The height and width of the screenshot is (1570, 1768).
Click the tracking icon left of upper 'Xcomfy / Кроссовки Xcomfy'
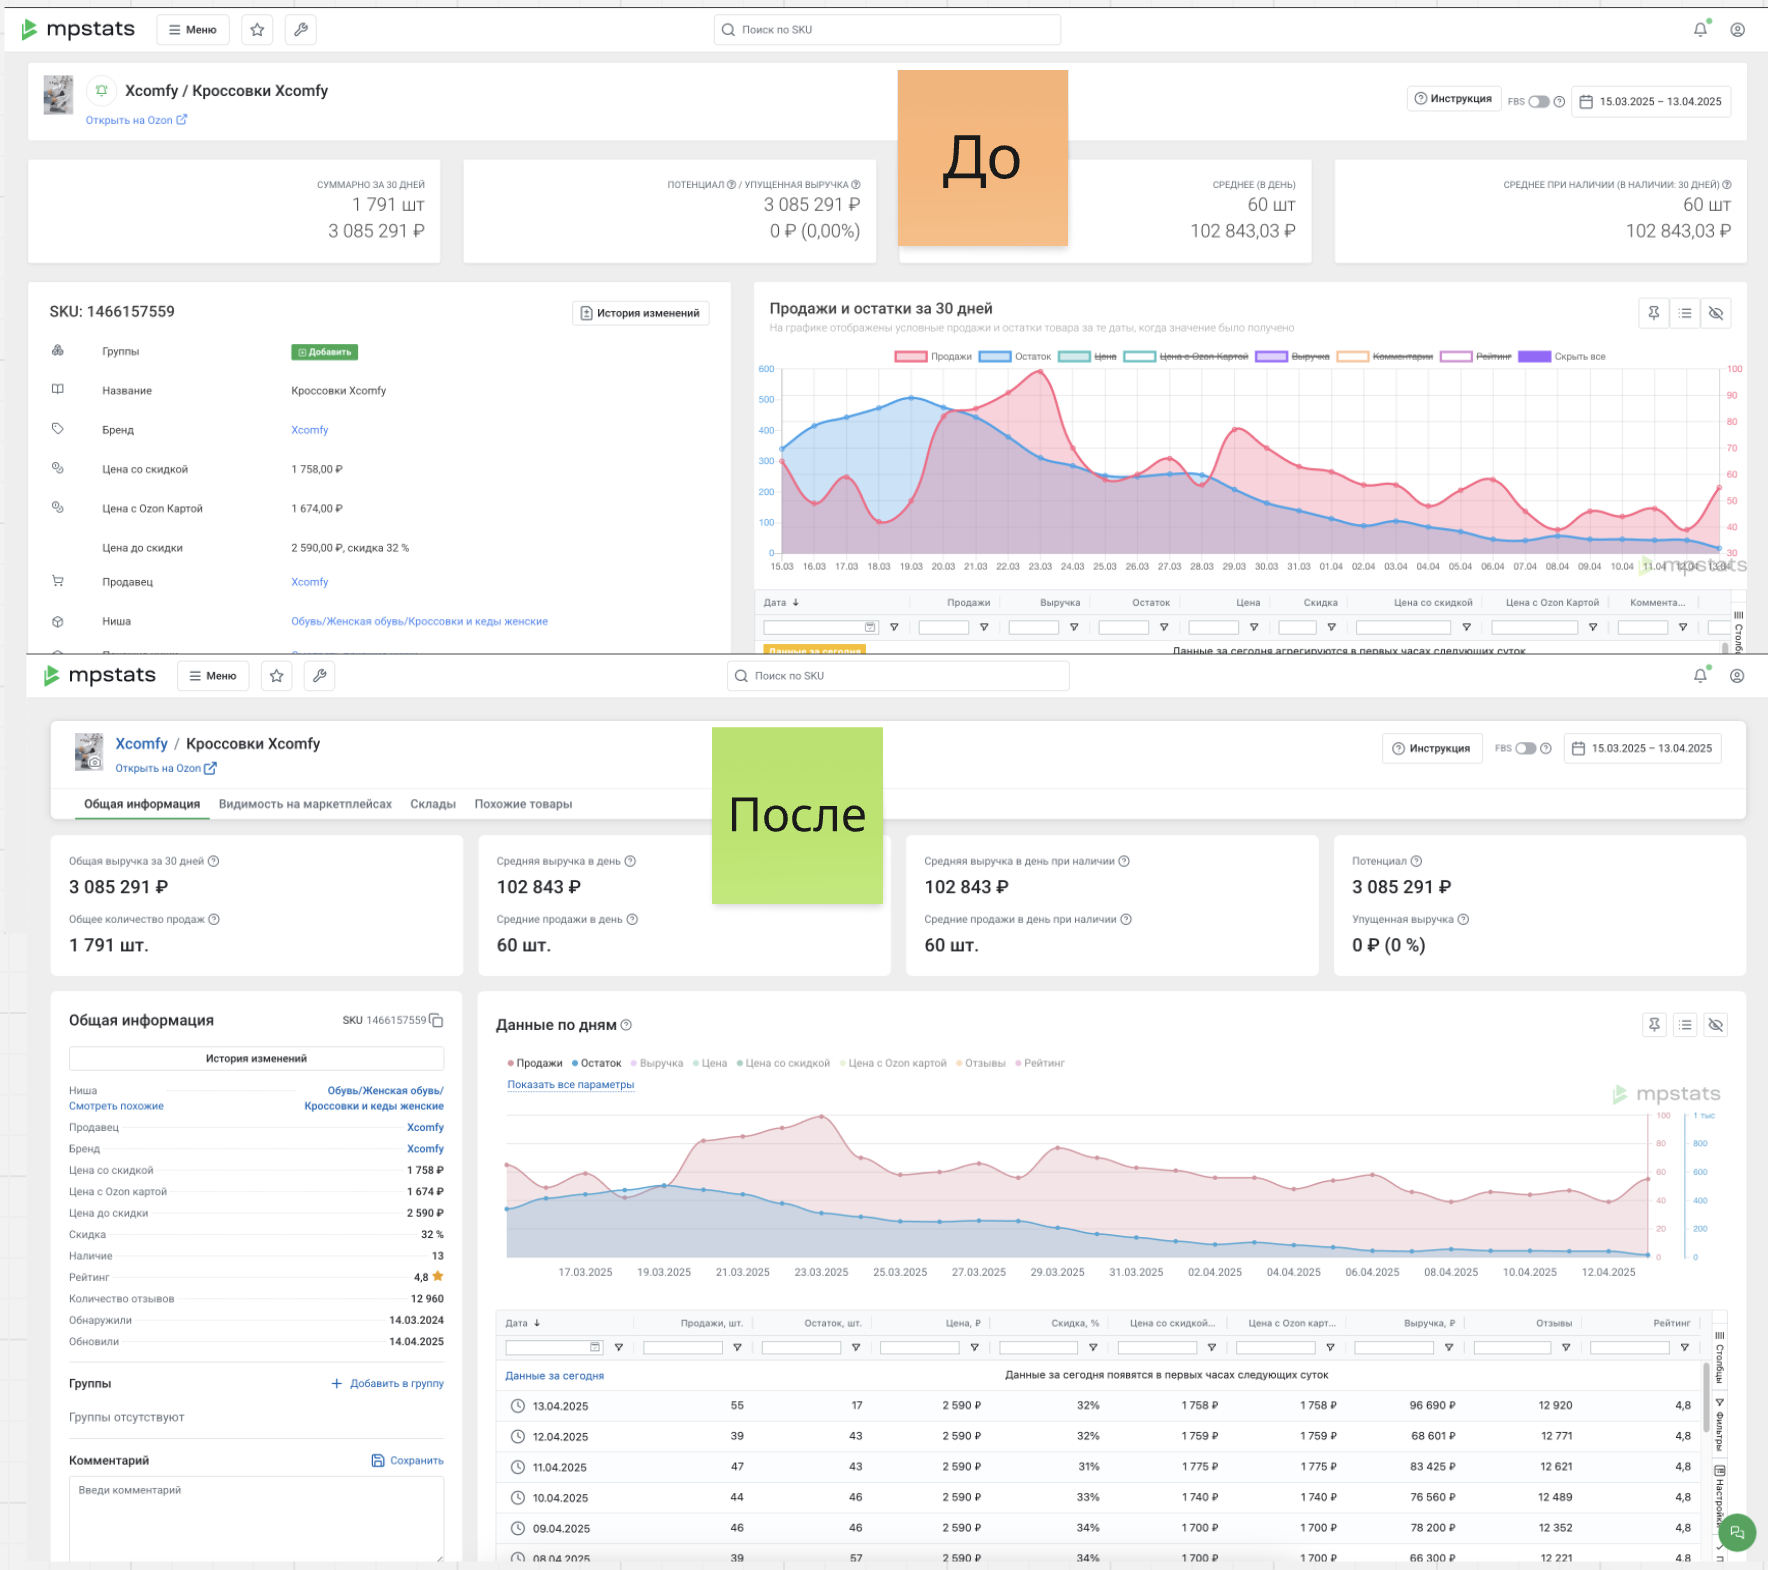[101, 90]
